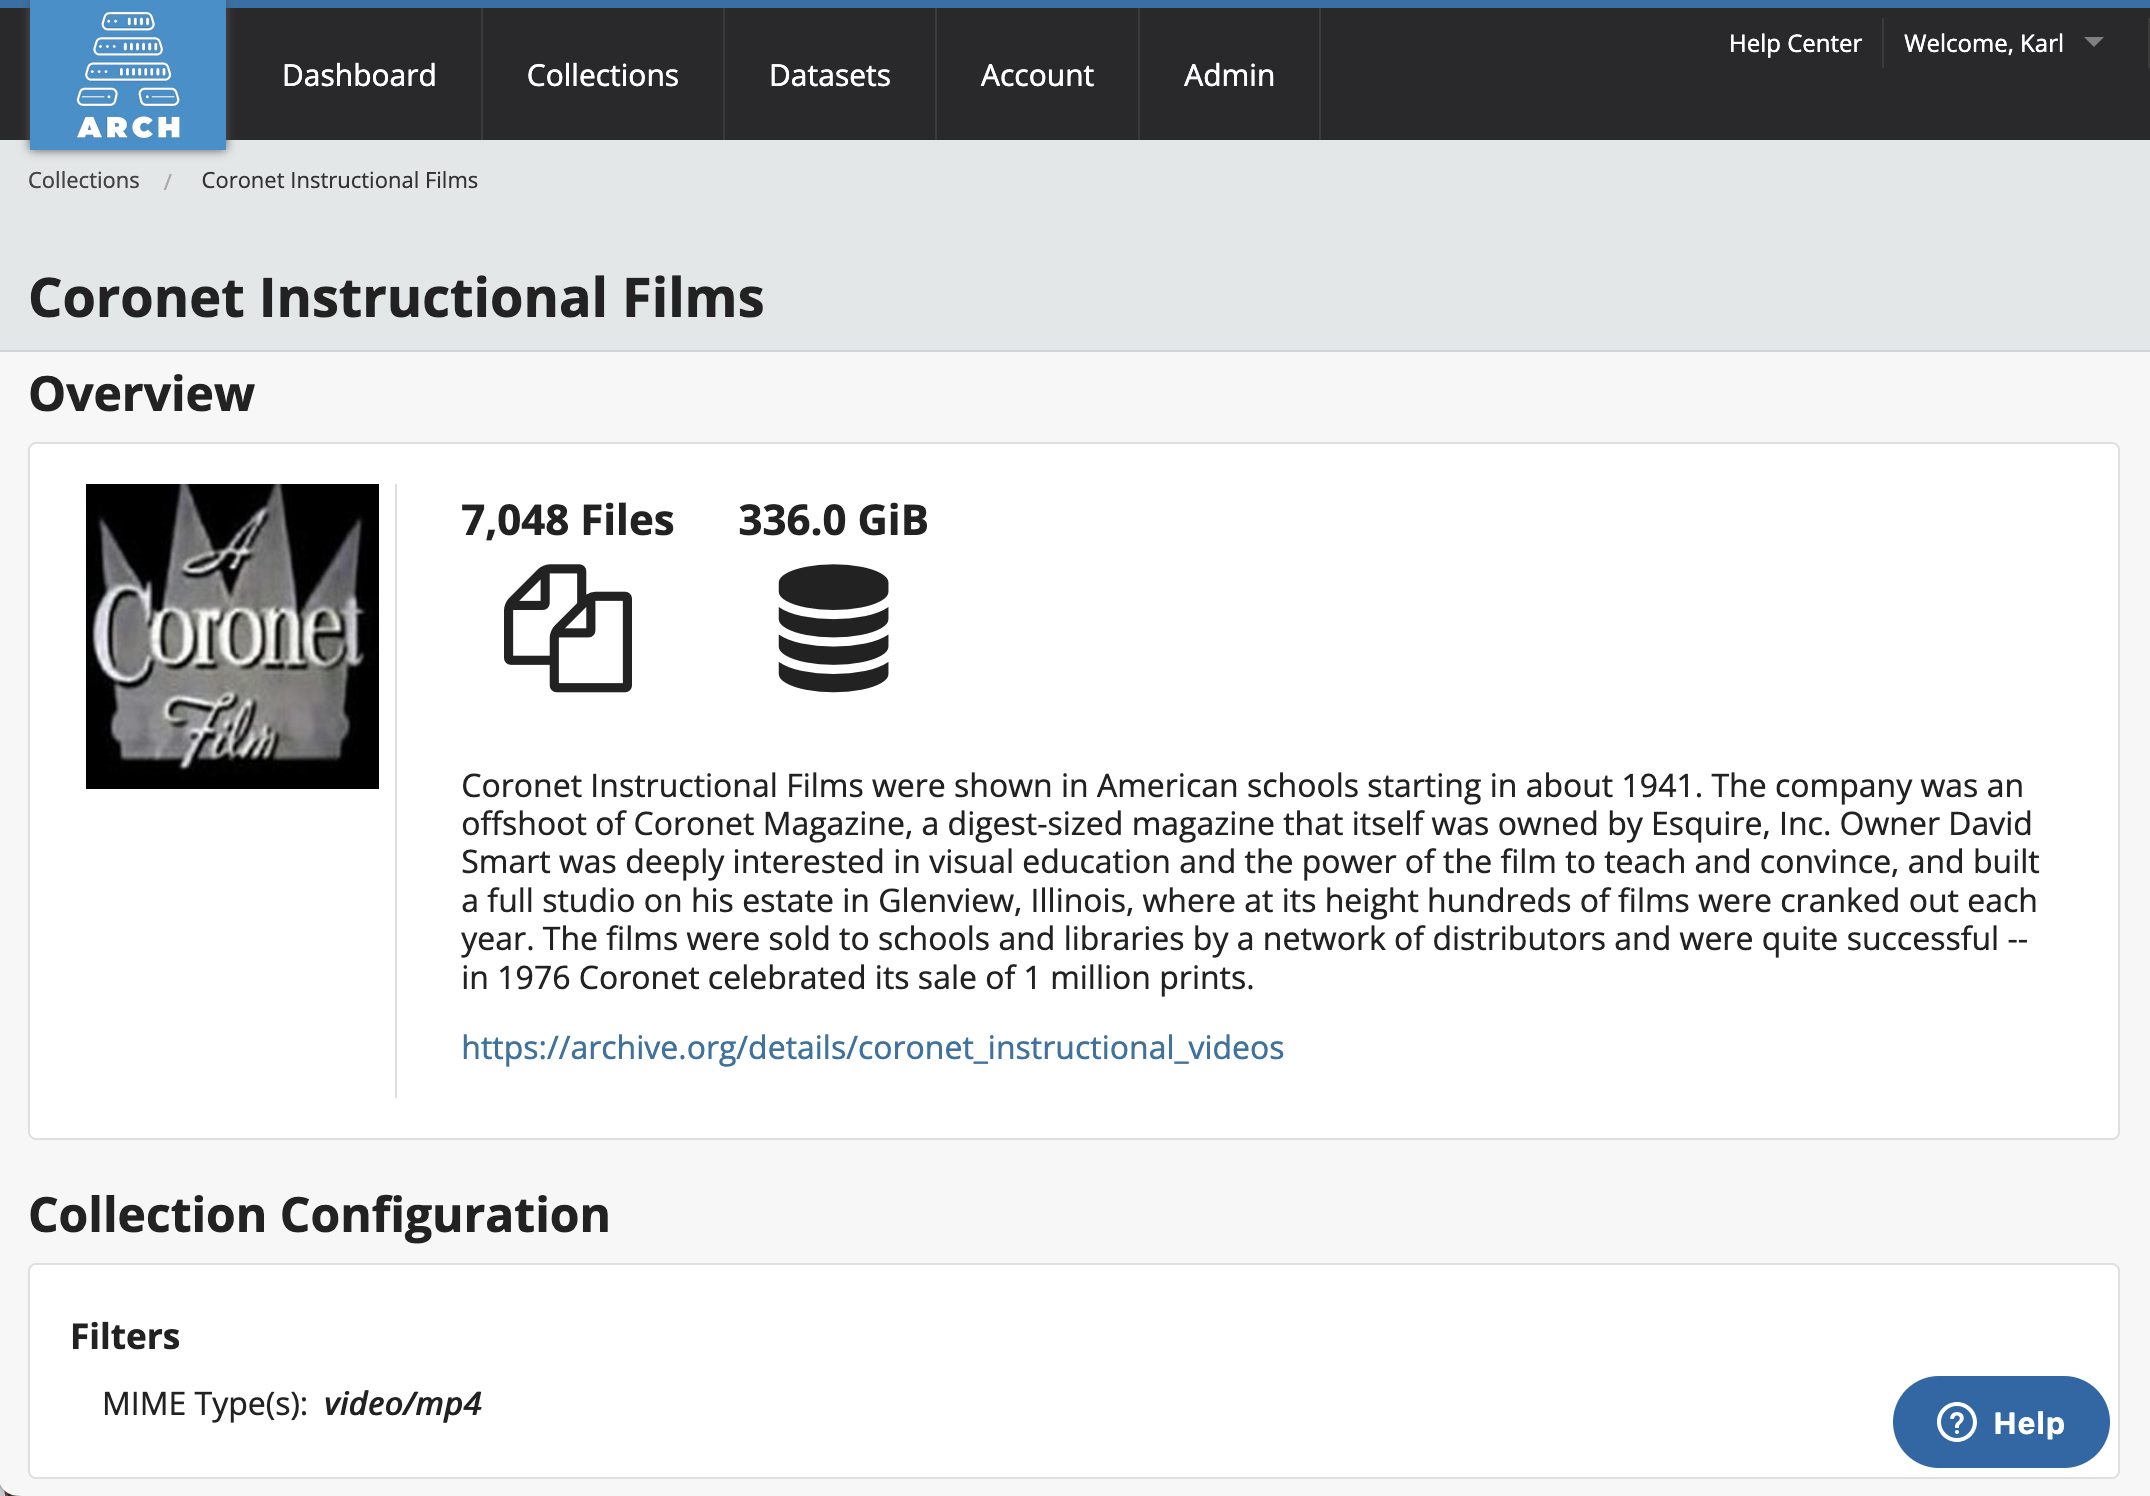2150x1496 pixels.
Task: Click the files document icon
Action: (x=568, y=628)
